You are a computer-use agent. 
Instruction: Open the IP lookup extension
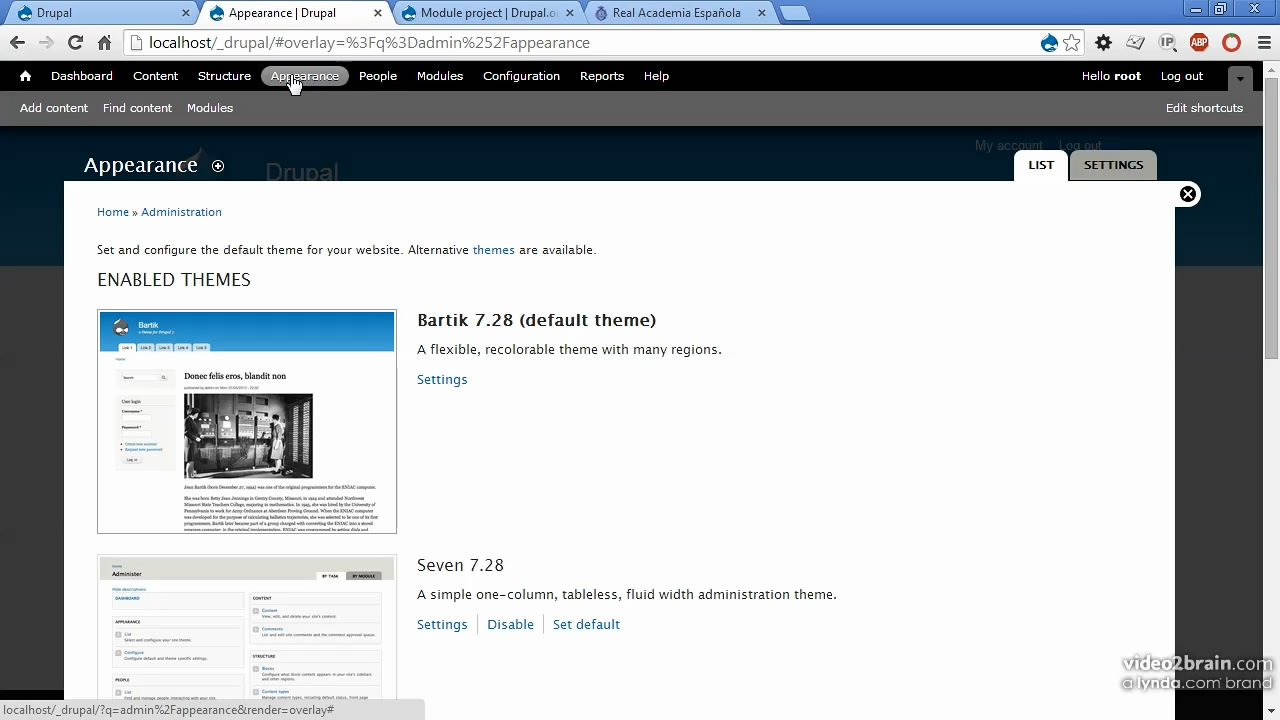point(1168,43)
